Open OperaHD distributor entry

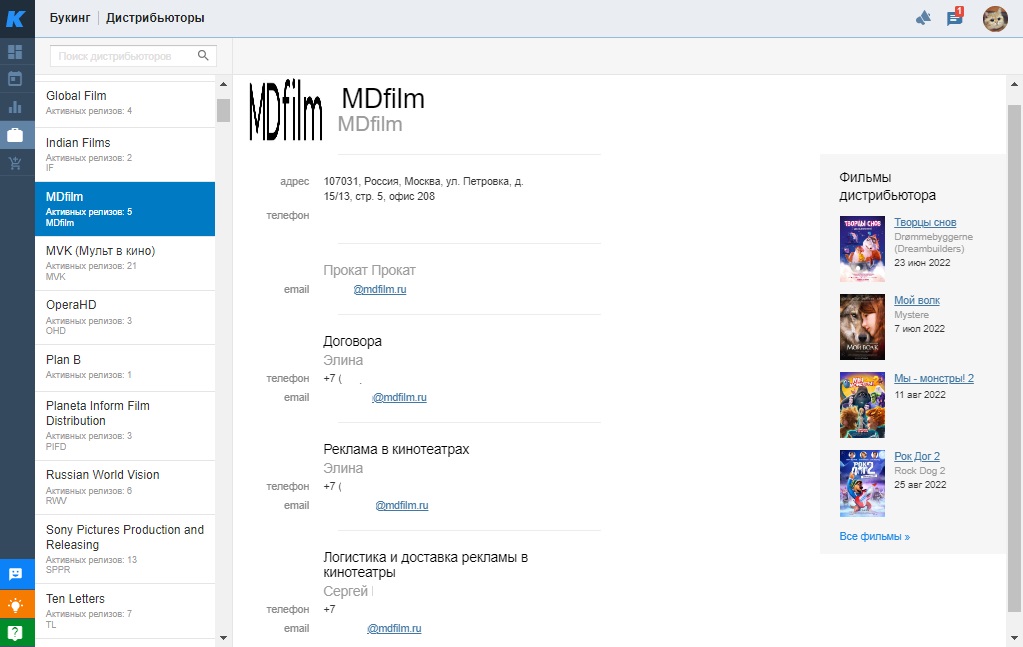coord(125,317)
